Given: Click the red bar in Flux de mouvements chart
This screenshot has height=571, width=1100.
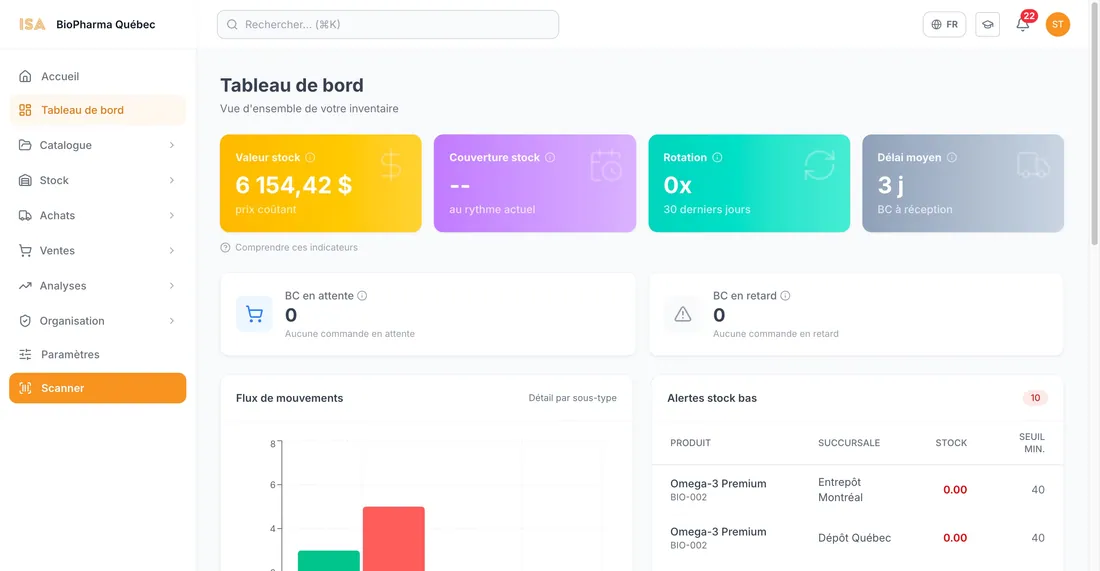Looking at the screenshot, I should [x=394, y=538].
